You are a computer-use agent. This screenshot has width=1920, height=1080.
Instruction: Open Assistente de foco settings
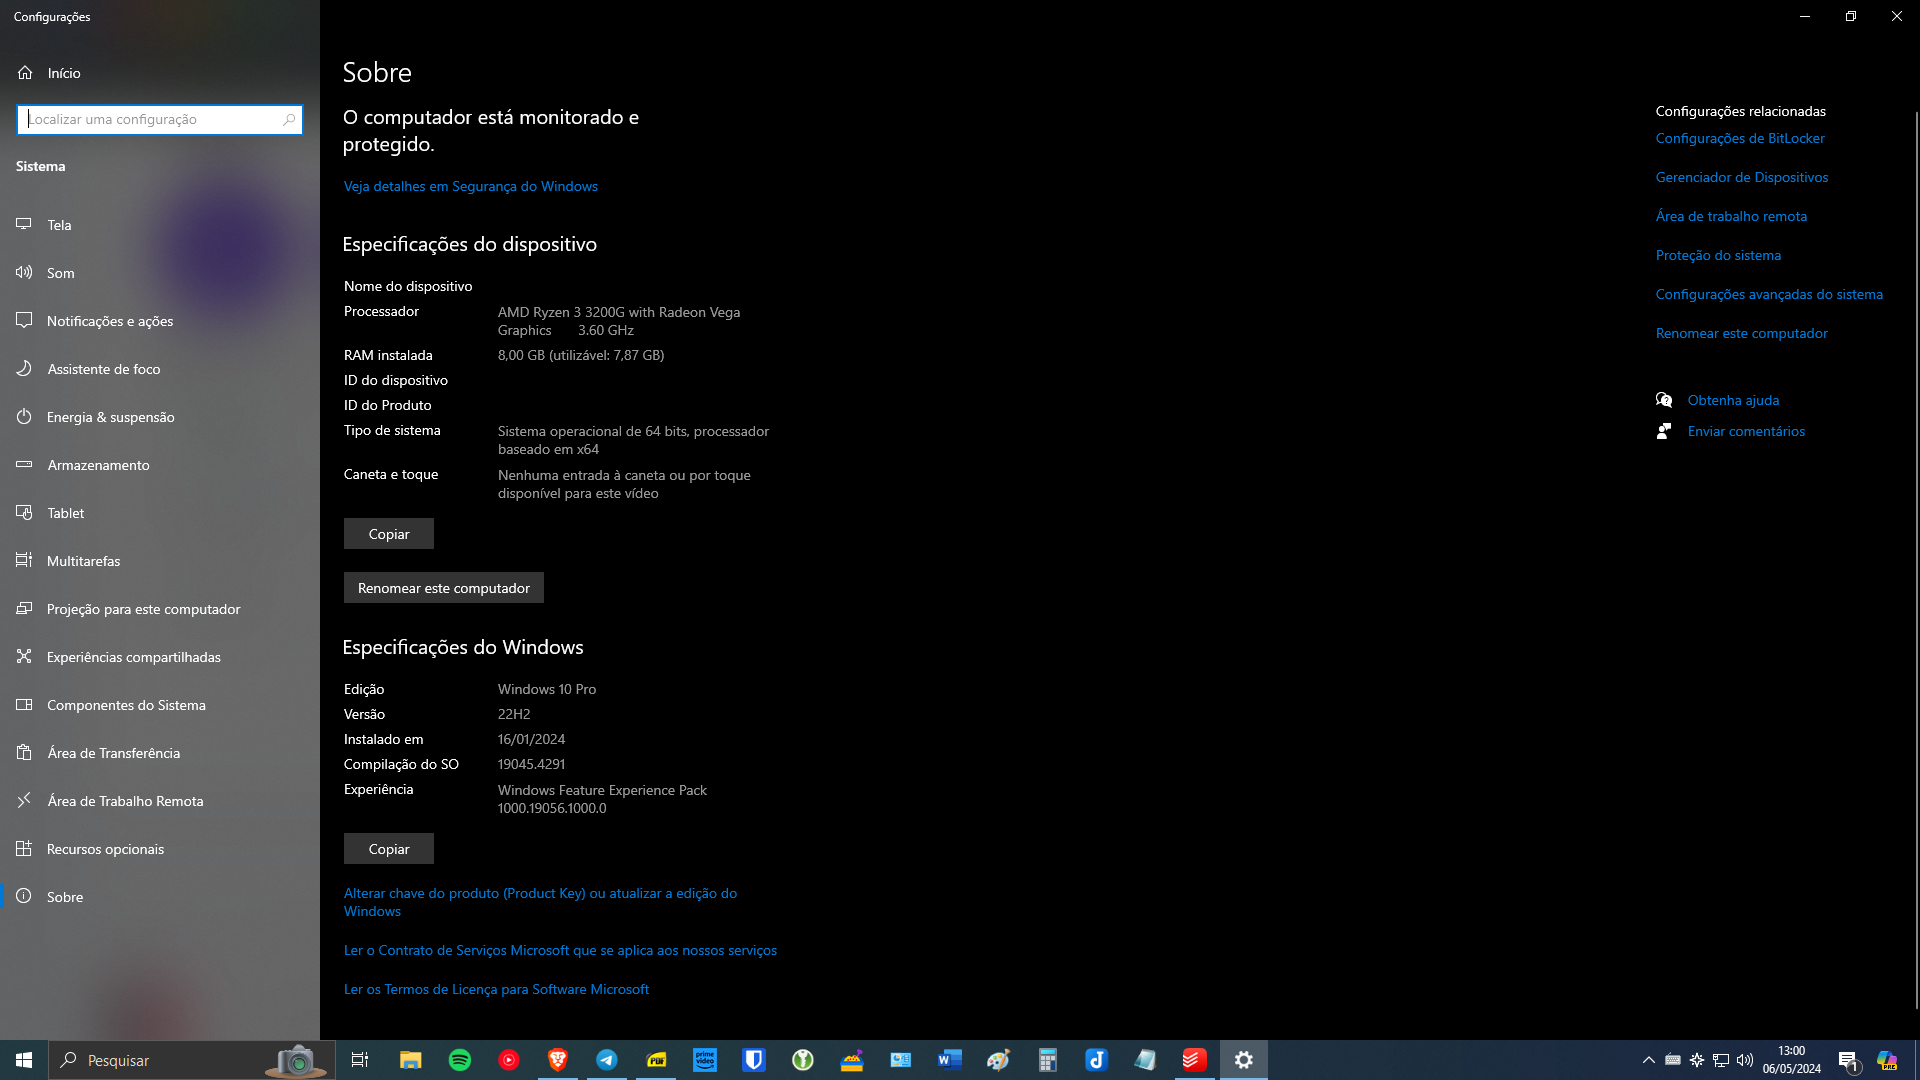tap(103, 369)
